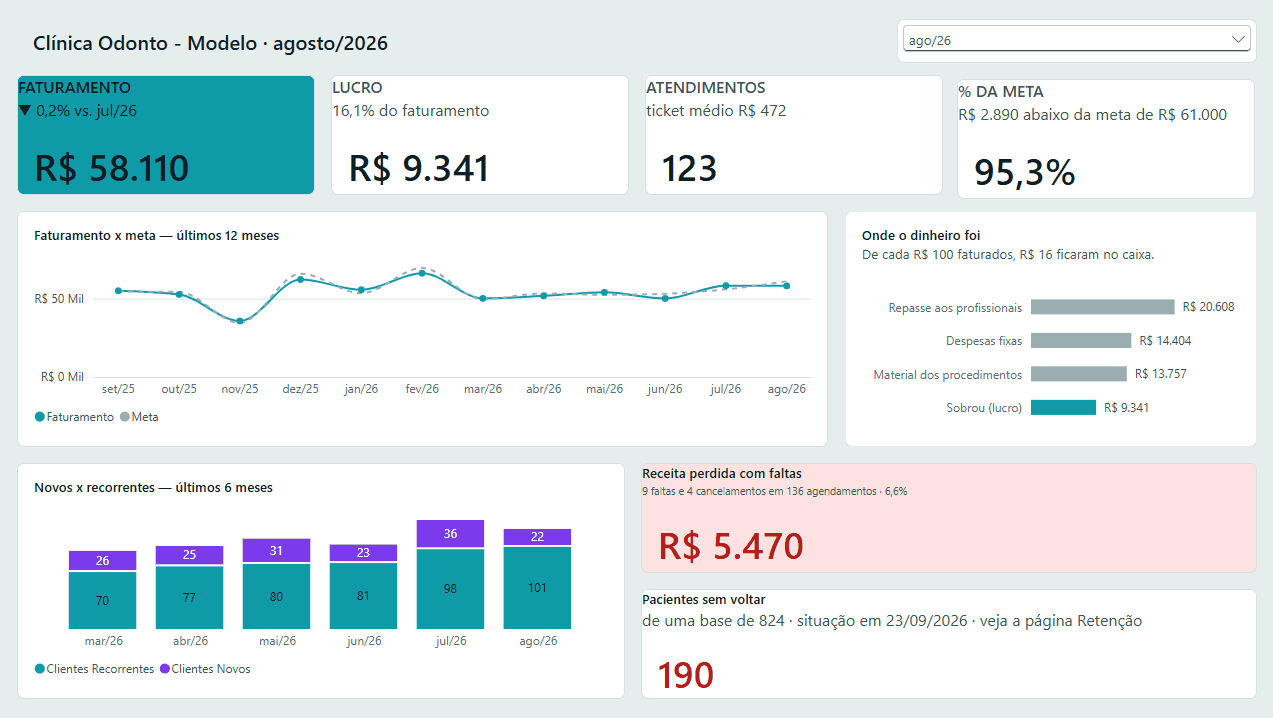
Task: Select the teal 81 segment for jun/26
Action: [x=363, y=596]
